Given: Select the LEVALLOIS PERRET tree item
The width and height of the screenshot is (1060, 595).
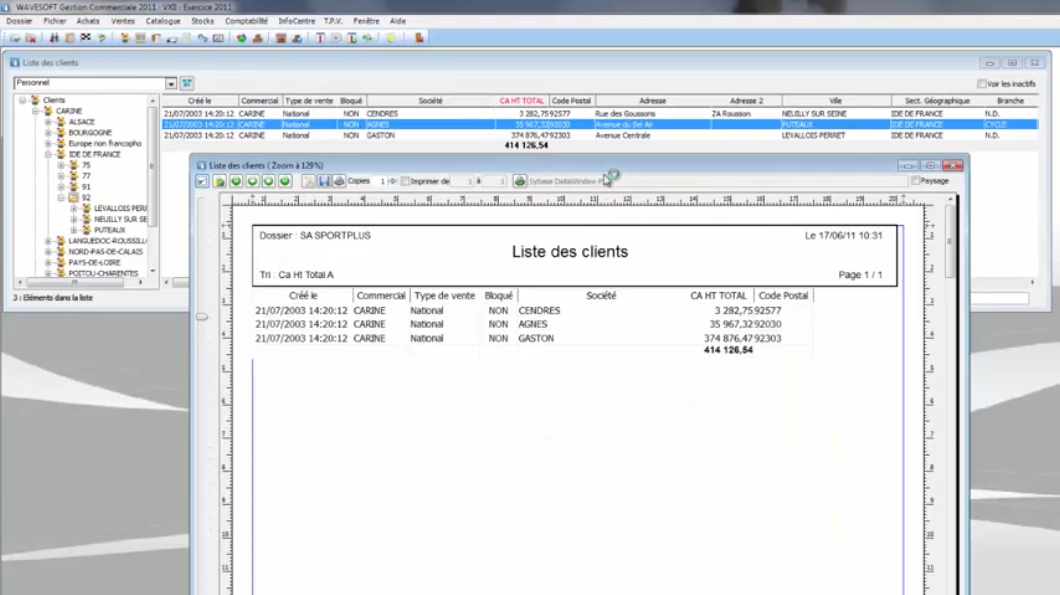Looking at the screenshot, I should [x=120, y=208].
